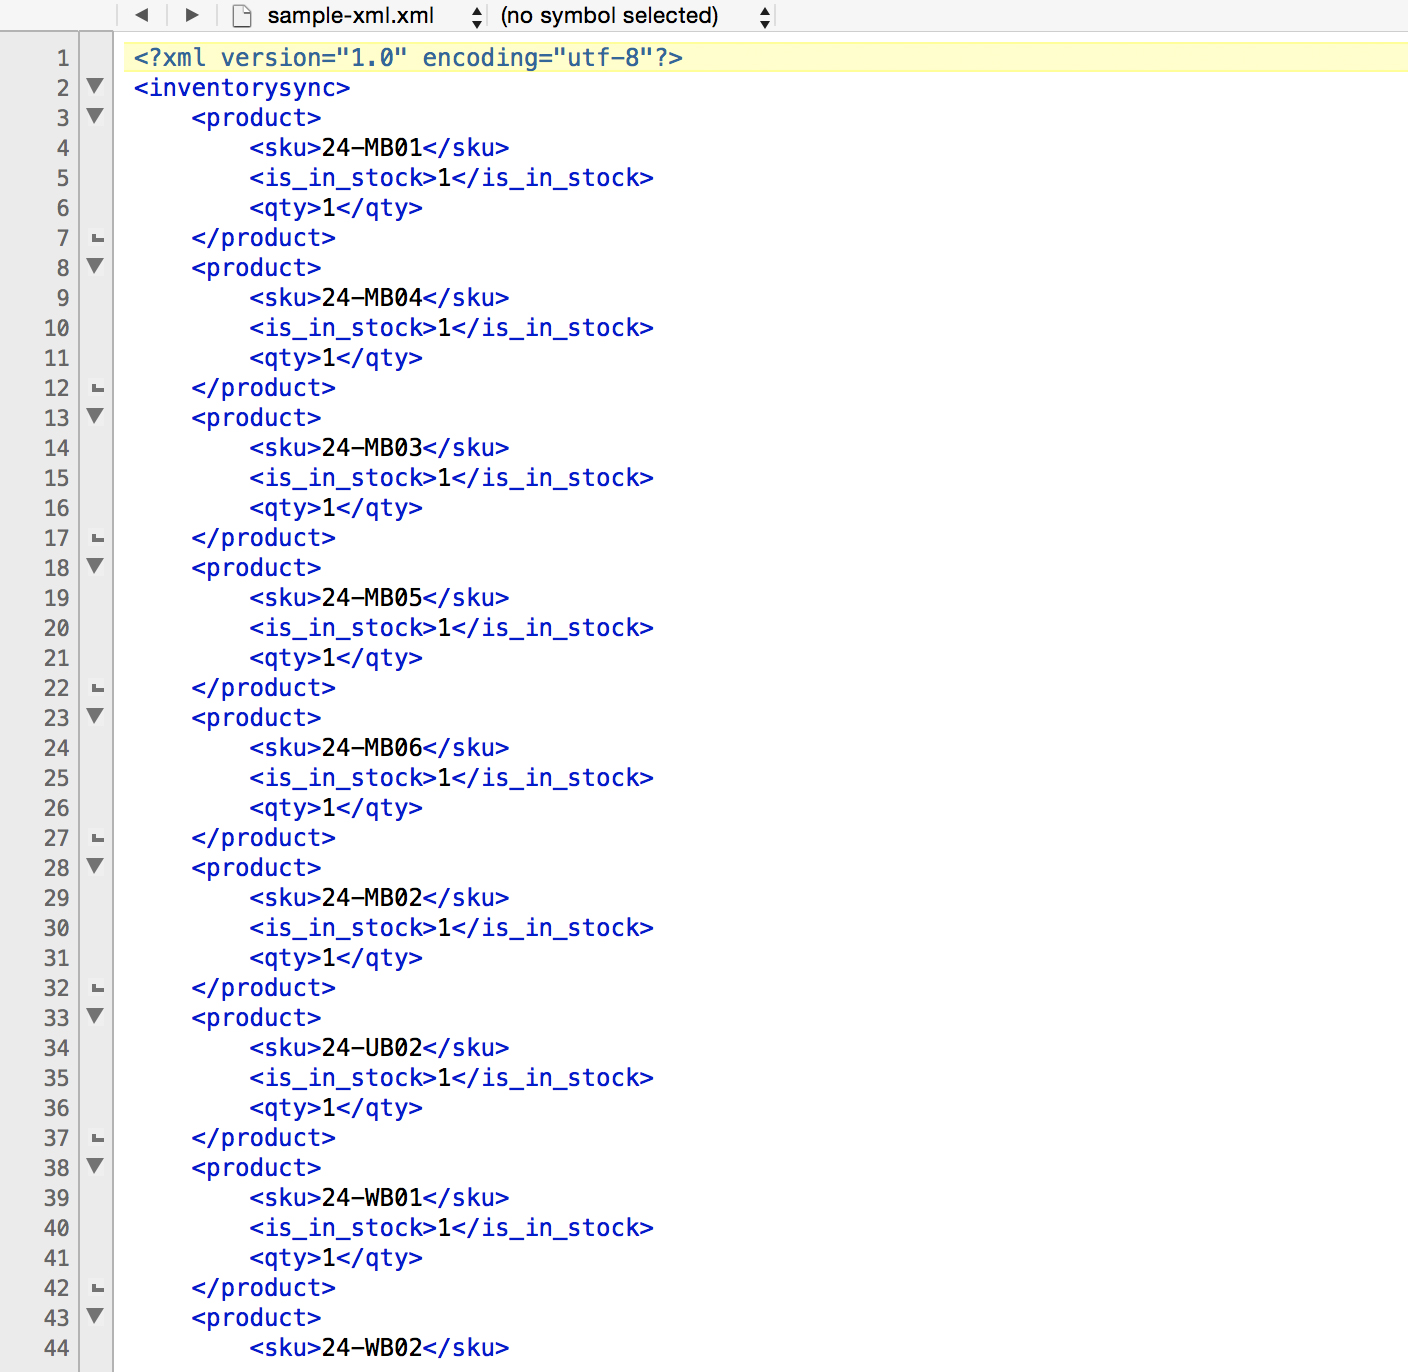
Task: Fold the product block containing SKU 24-MB05
Action: coord(94,568)
